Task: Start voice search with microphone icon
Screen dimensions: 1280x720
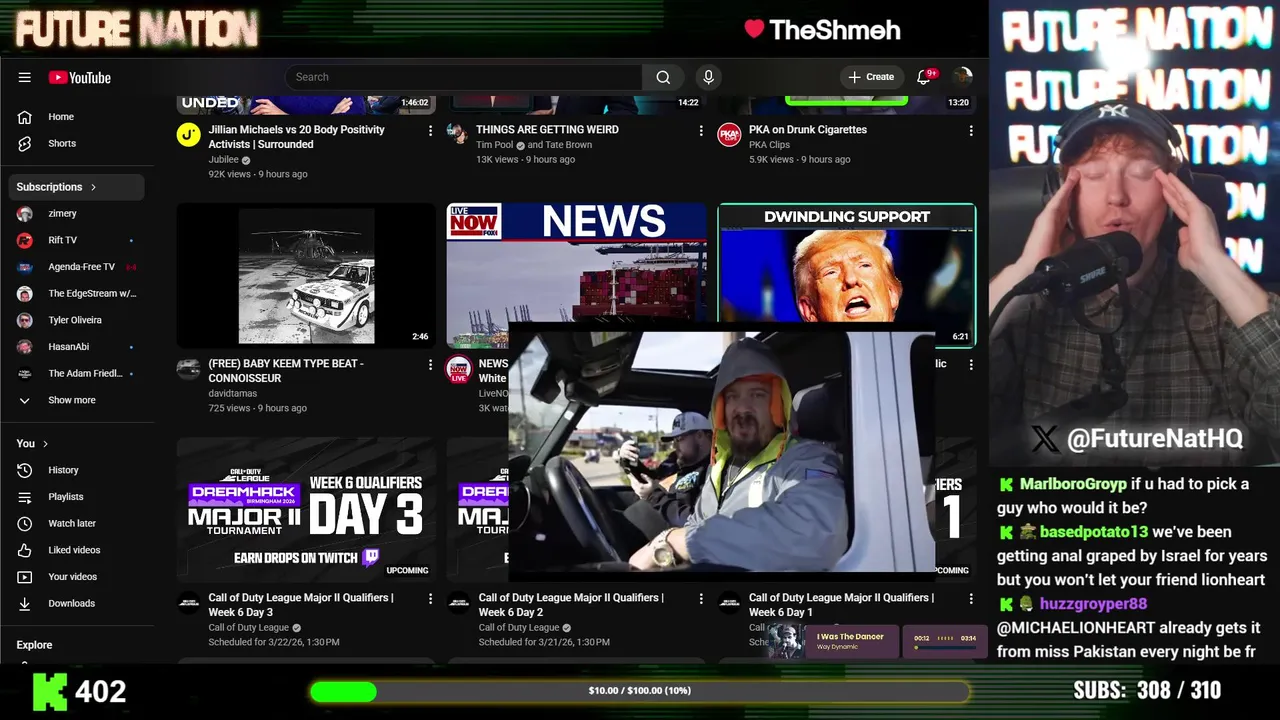Action: [708, 77]
